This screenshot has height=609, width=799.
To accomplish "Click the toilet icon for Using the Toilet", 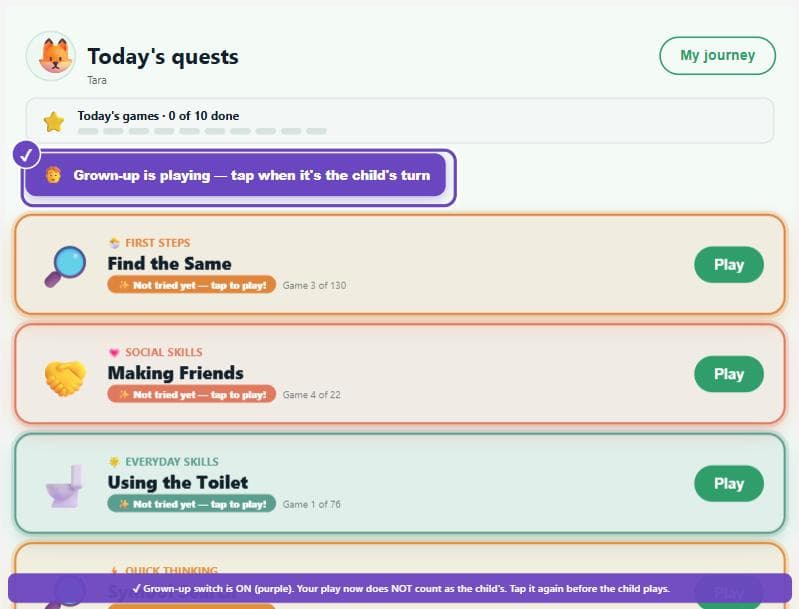I will click(x=65, y=486).
